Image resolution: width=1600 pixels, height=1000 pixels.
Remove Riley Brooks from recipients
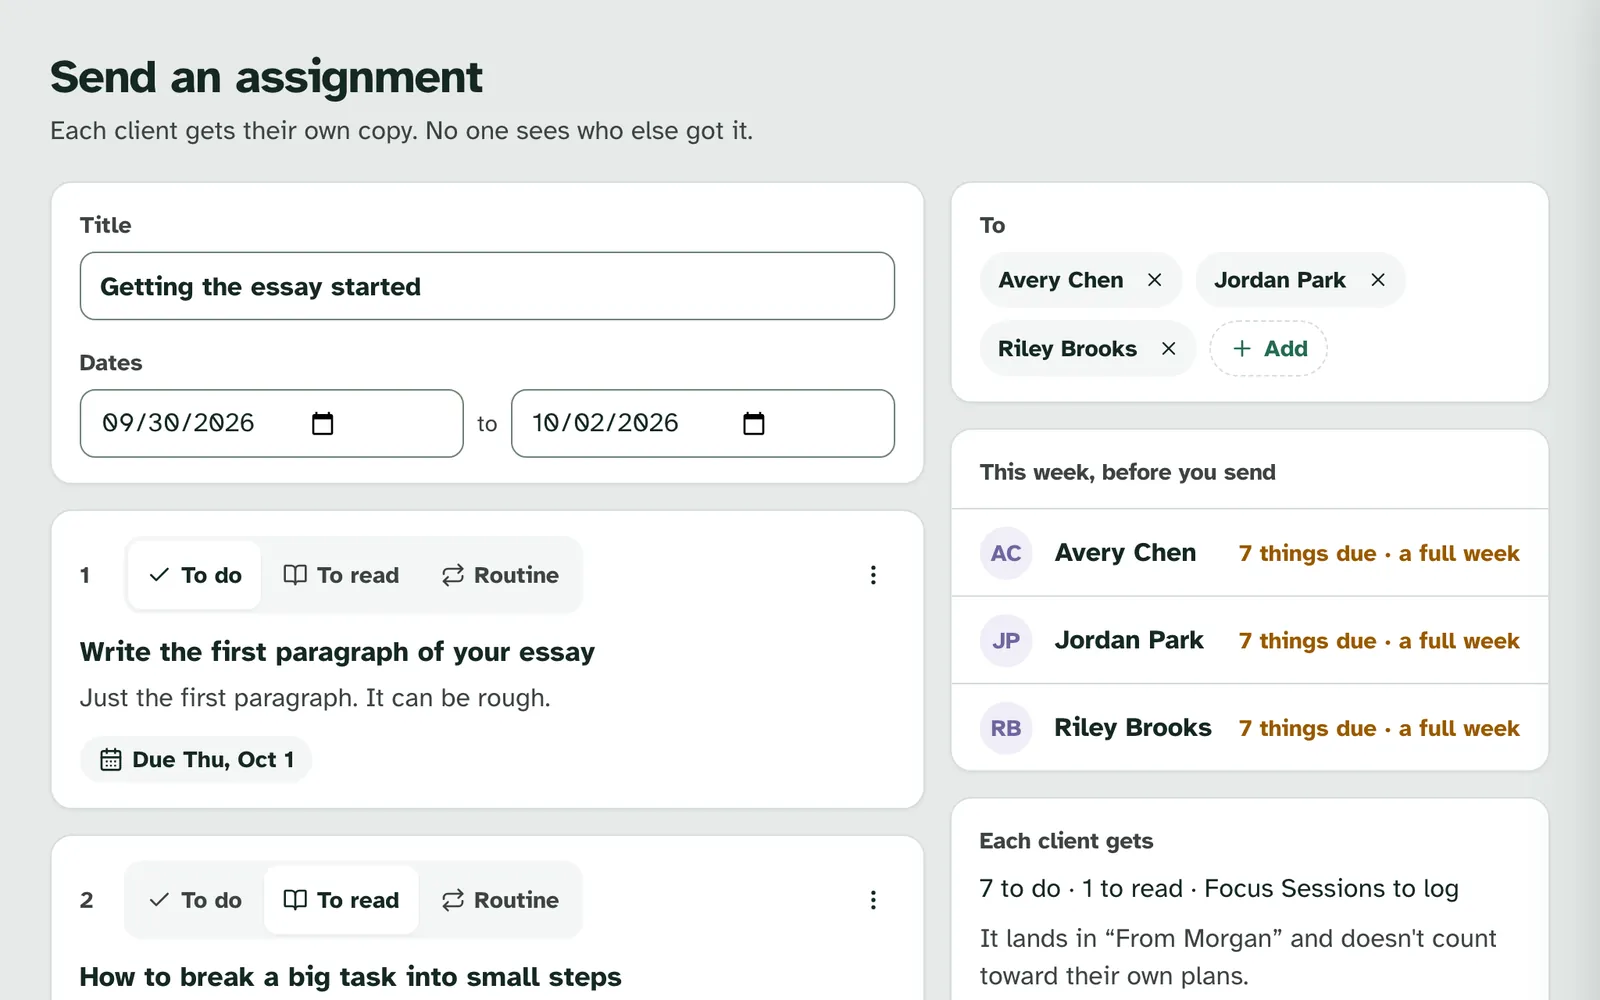(x=1168, y=348)
